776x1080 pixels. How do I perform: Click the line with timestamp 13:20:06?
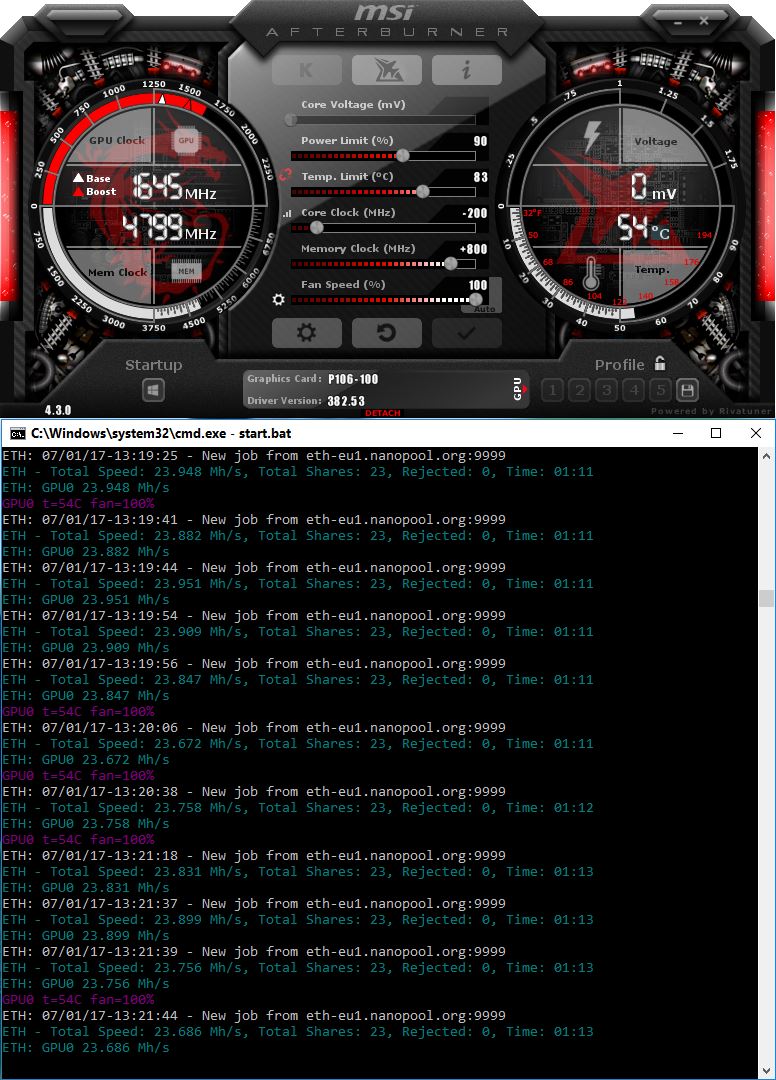tap(254, 728)
